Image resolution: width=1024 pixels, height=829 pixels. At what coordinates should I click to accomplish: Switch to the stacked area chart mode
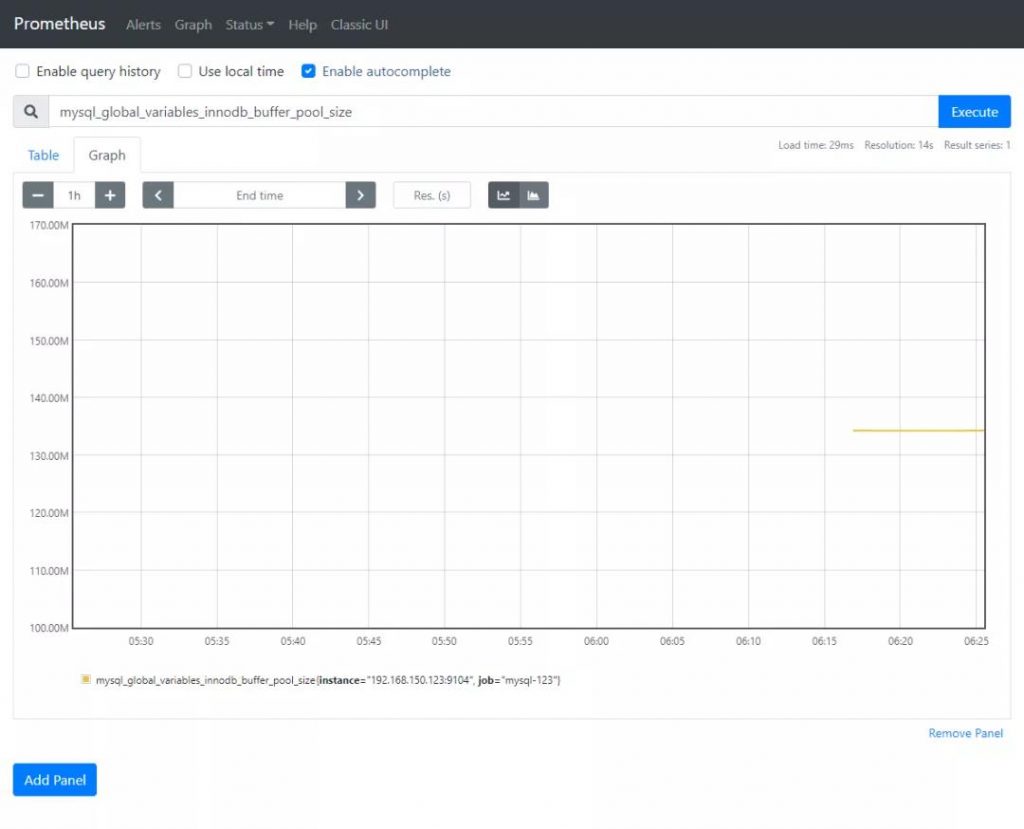click(534, 195)
